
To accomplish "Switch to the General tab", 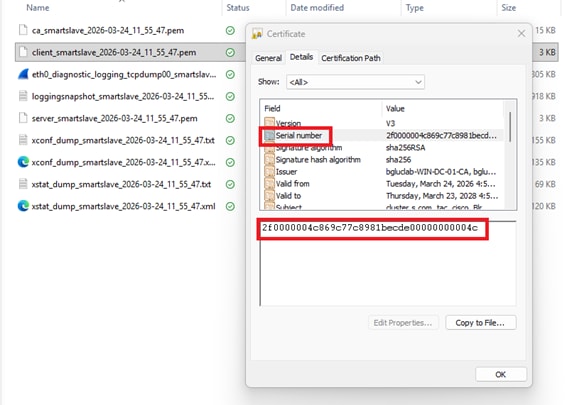I will 268,58.
